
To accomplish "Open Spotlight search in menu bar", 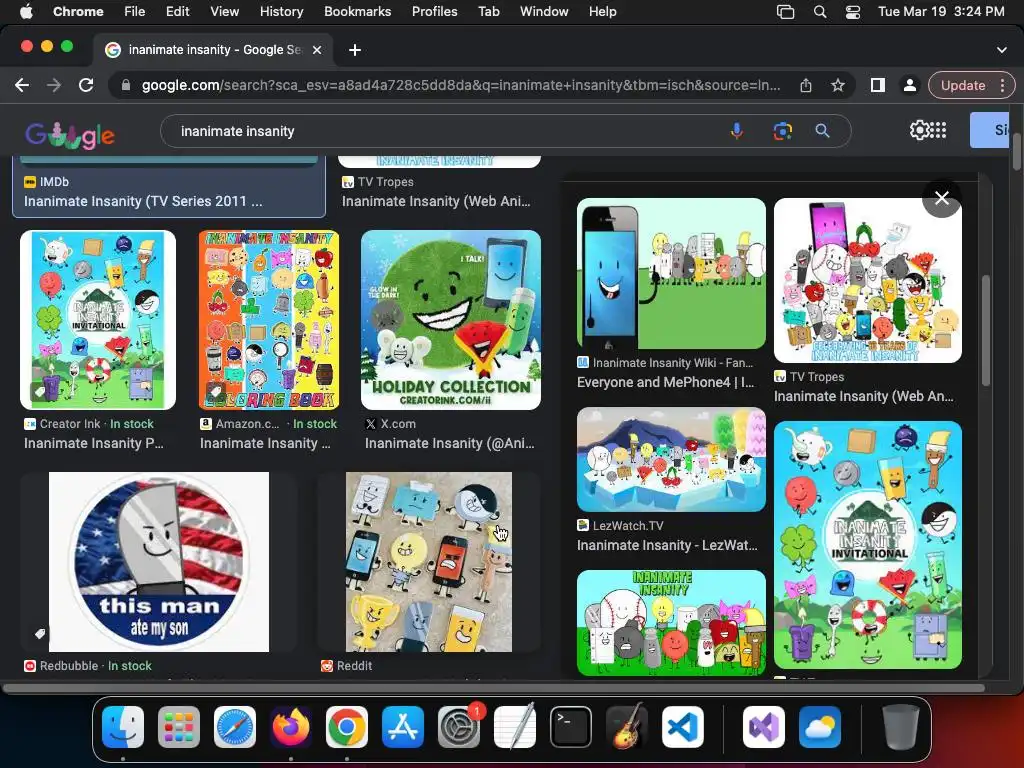I will [x=820, y=11].
